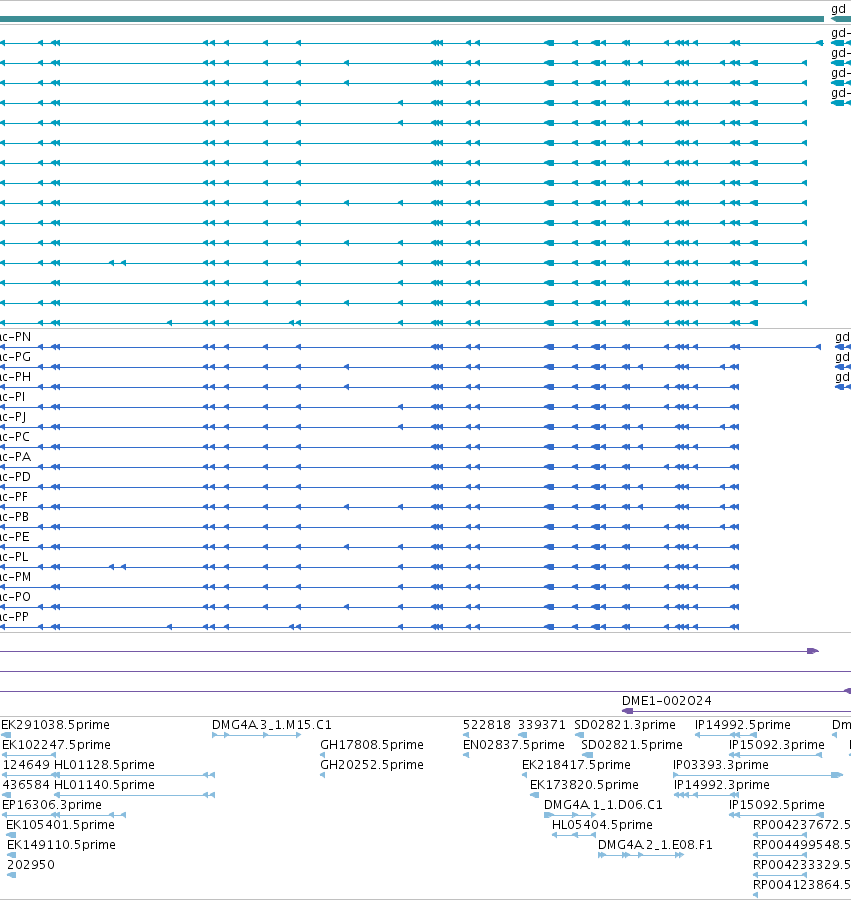This screenshot has width=851, height=900.
Task: Select the EK218417.5prime label
Action: (576, 765)
